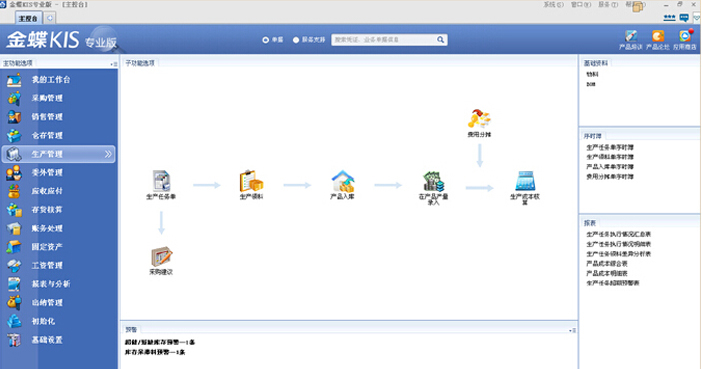
Task: Open the 产品成本明细表 report link
Action: (607, 273)
